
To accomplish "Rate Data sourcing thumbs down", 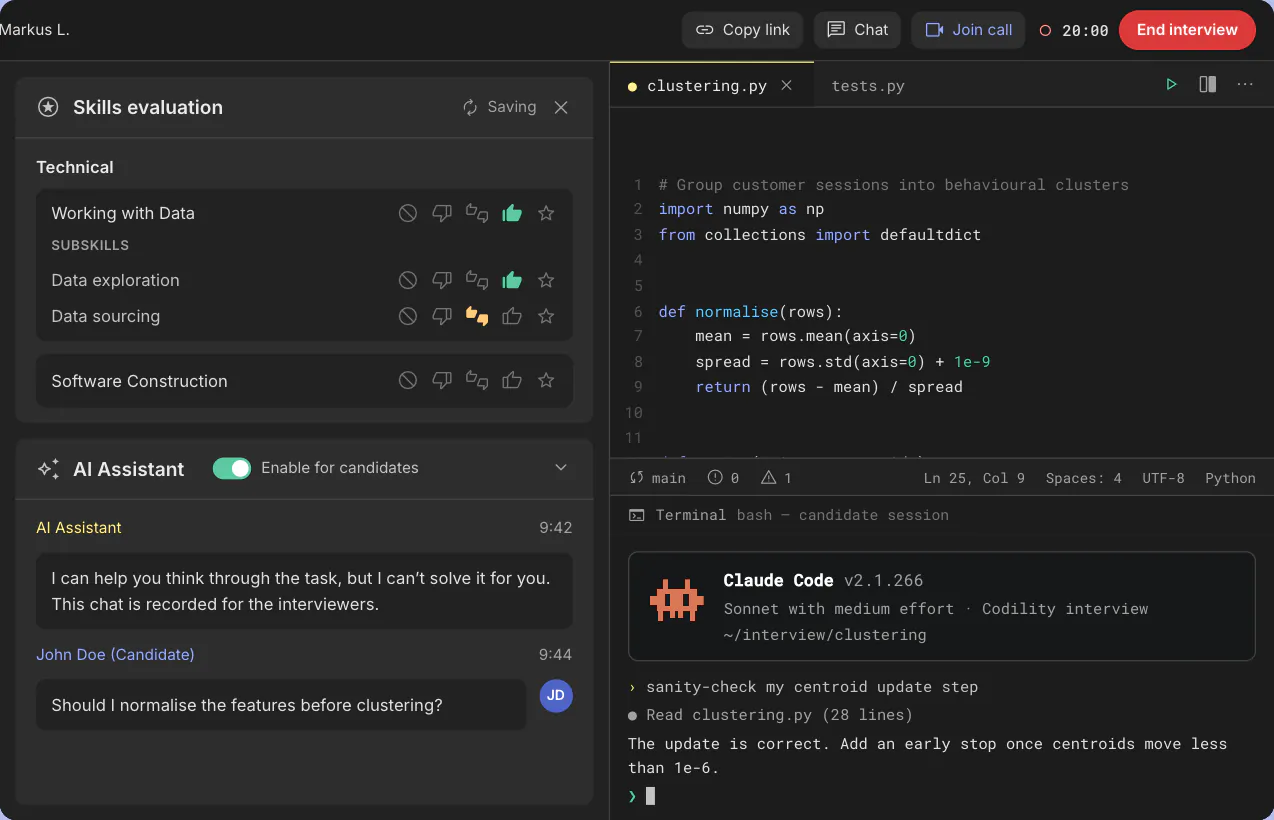I will [442, 316].
